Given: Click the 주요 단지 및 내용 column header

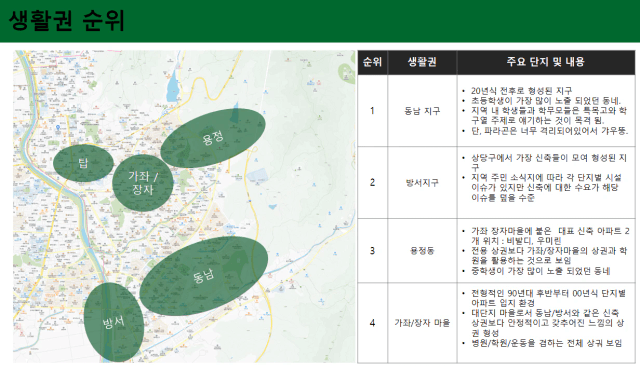Looking at the screenshot, I should coord(546,62).
